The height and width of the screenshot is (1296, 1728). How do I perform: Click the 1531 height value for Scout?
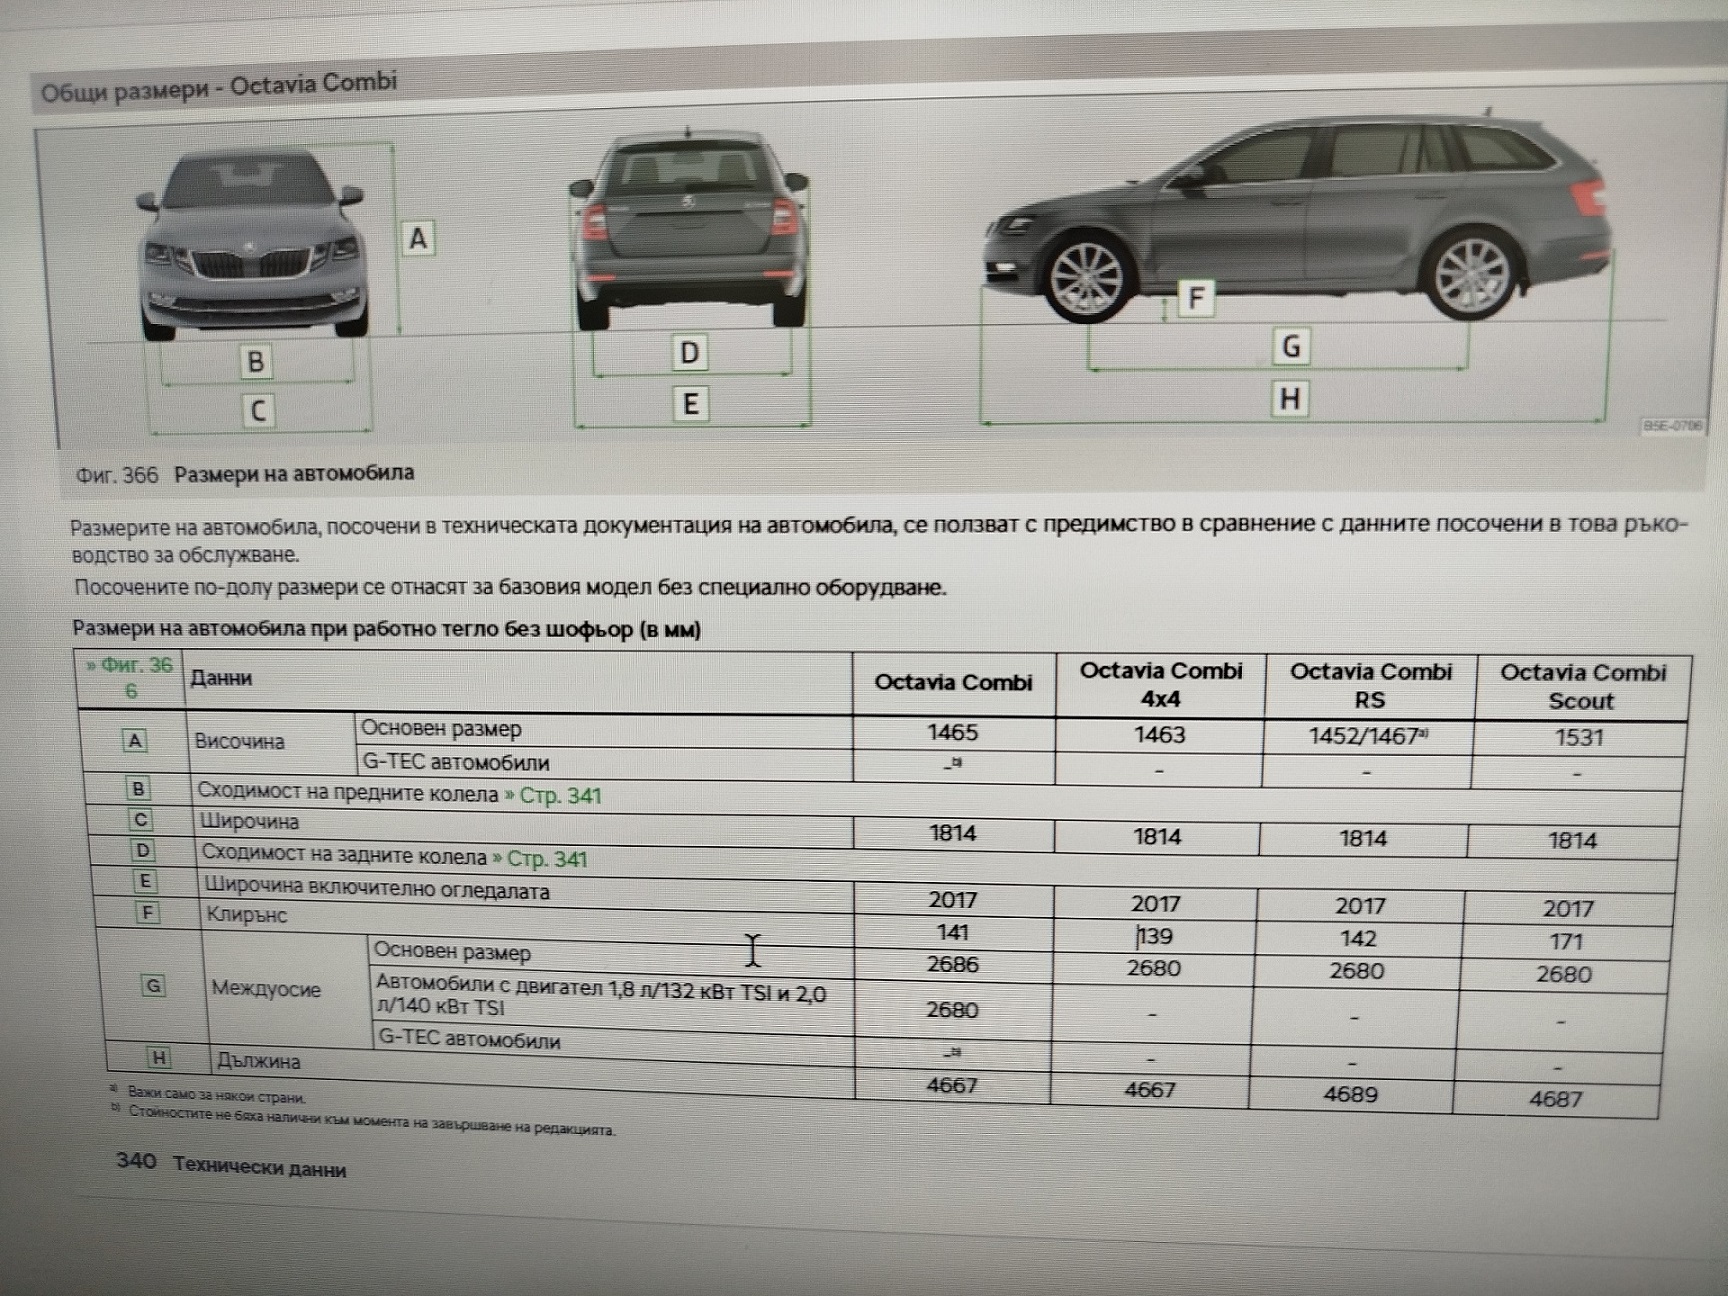click(1579, 738)
